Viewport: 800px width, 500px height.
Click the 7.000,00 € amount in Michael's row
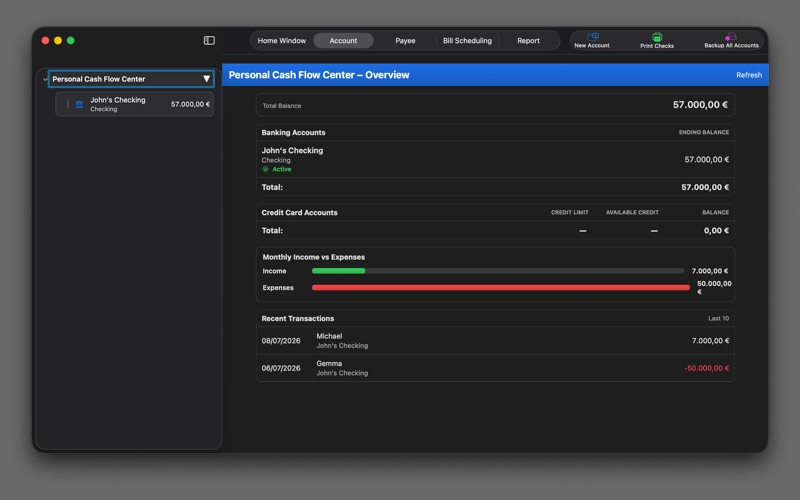pyautogui.click(x=710, y=341)
